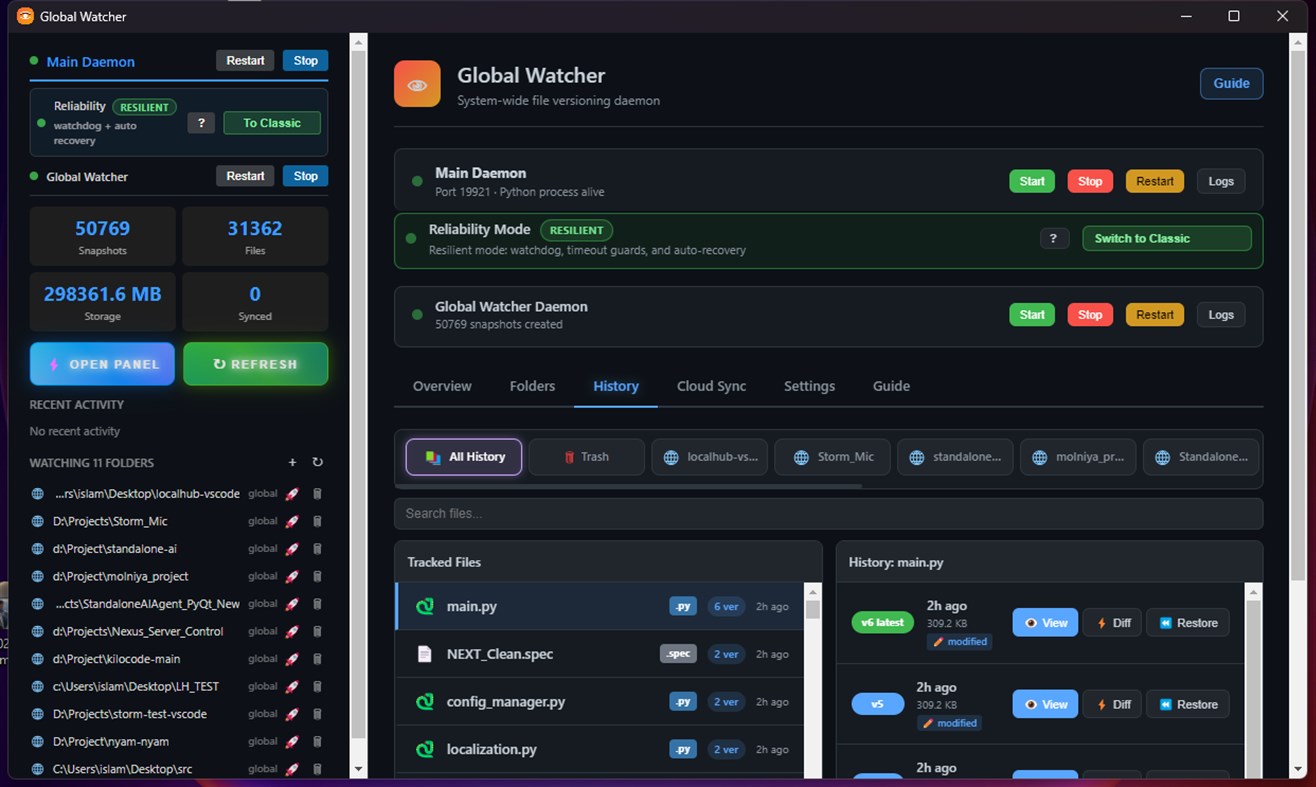
Task: Delete the D:\Projects\Storm_Mic watched folder
Action: [x=317, y=521]
